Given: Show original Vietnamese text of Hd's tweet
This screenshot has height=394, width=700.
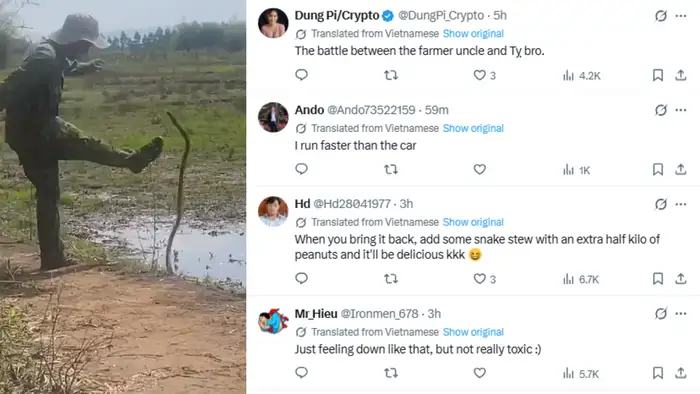Looking at the screenshot, I should tap(473, 222).
